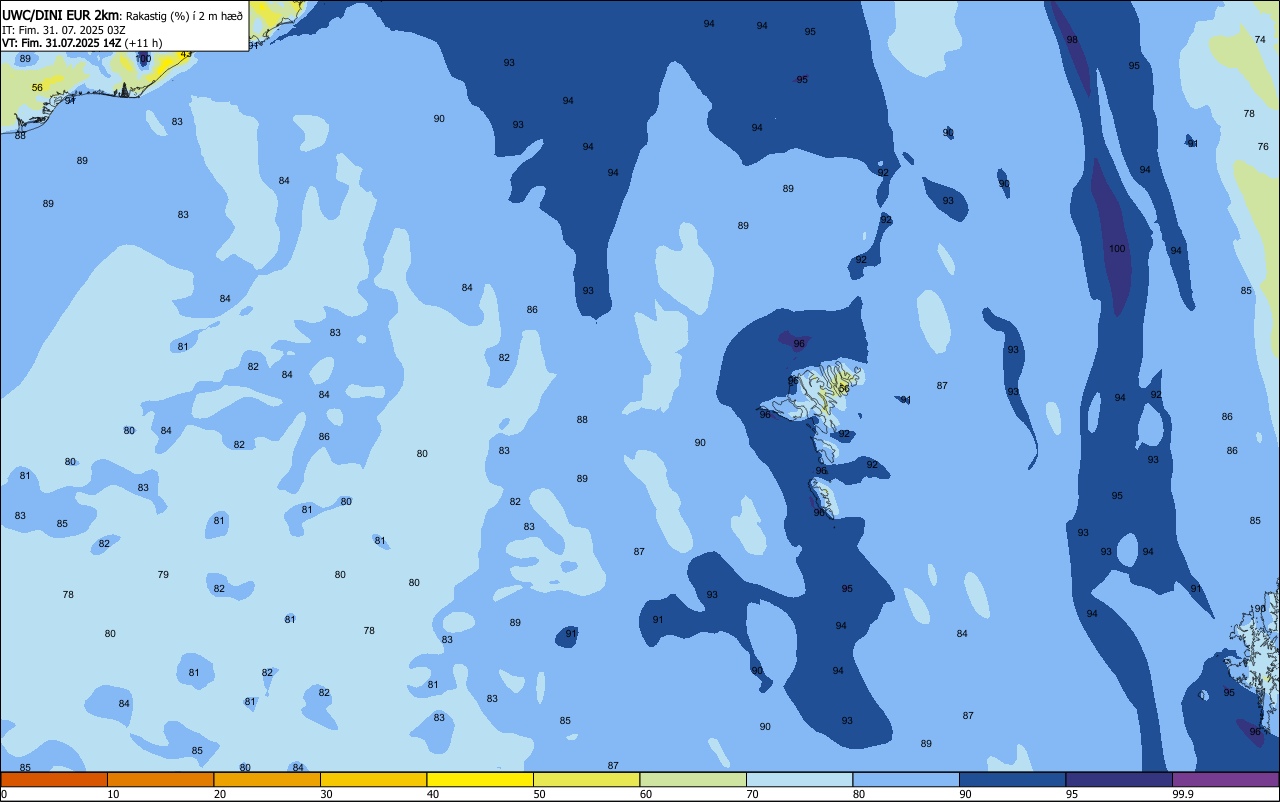Click the 50–60 yellow-green legend swatch

tap(586, 779)
